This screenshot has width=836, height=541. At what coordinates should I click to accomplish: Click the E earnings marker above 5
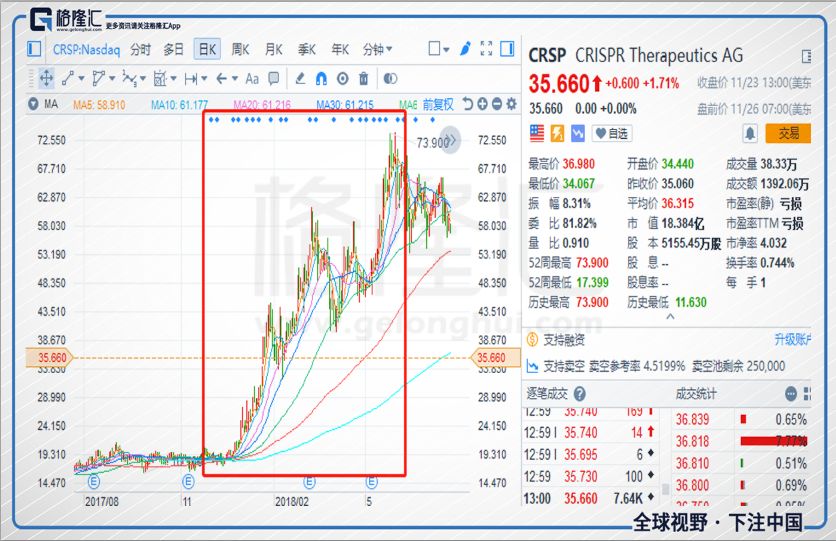[x=372, y=482]
